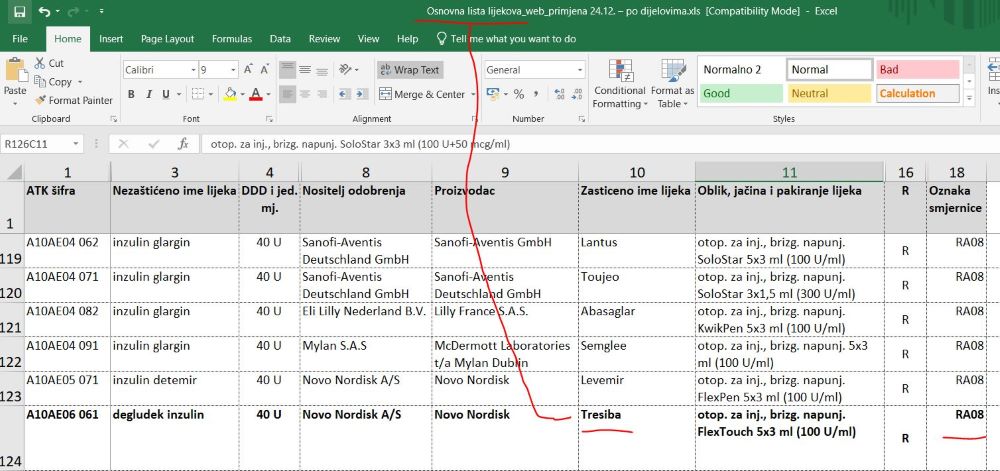Click Increase Decimal

[560, 94]
